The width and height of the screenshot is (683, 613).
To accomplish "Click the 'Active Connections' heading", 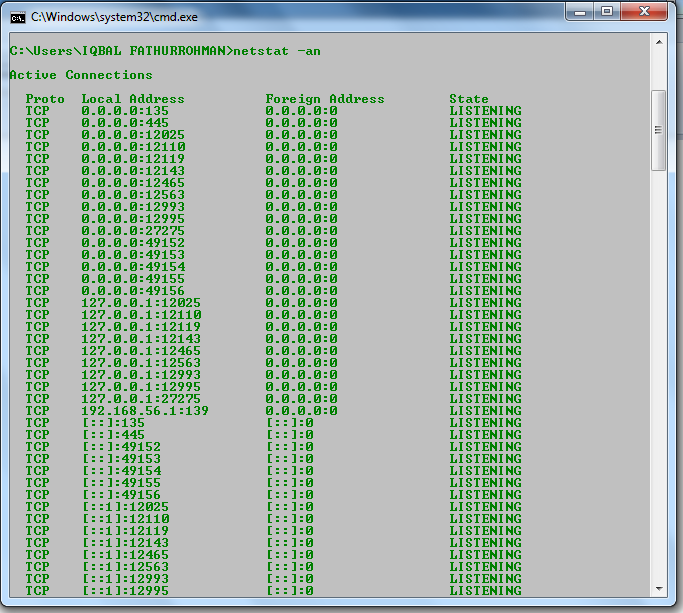I will (x=81, y=75).
